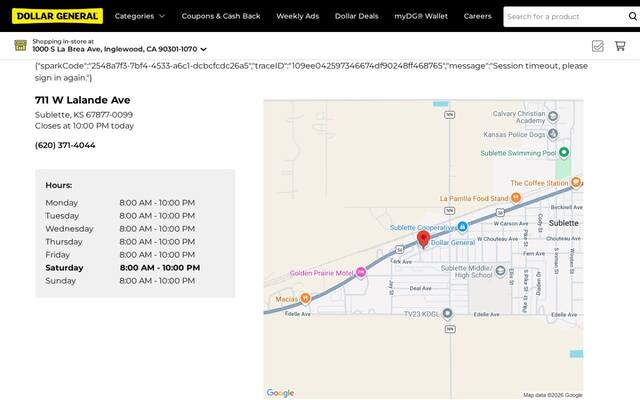Click the store icon beside Shopping in-store
Viewport: 640px width, 400px height.
pyautogui.click(x=20, y=45)
